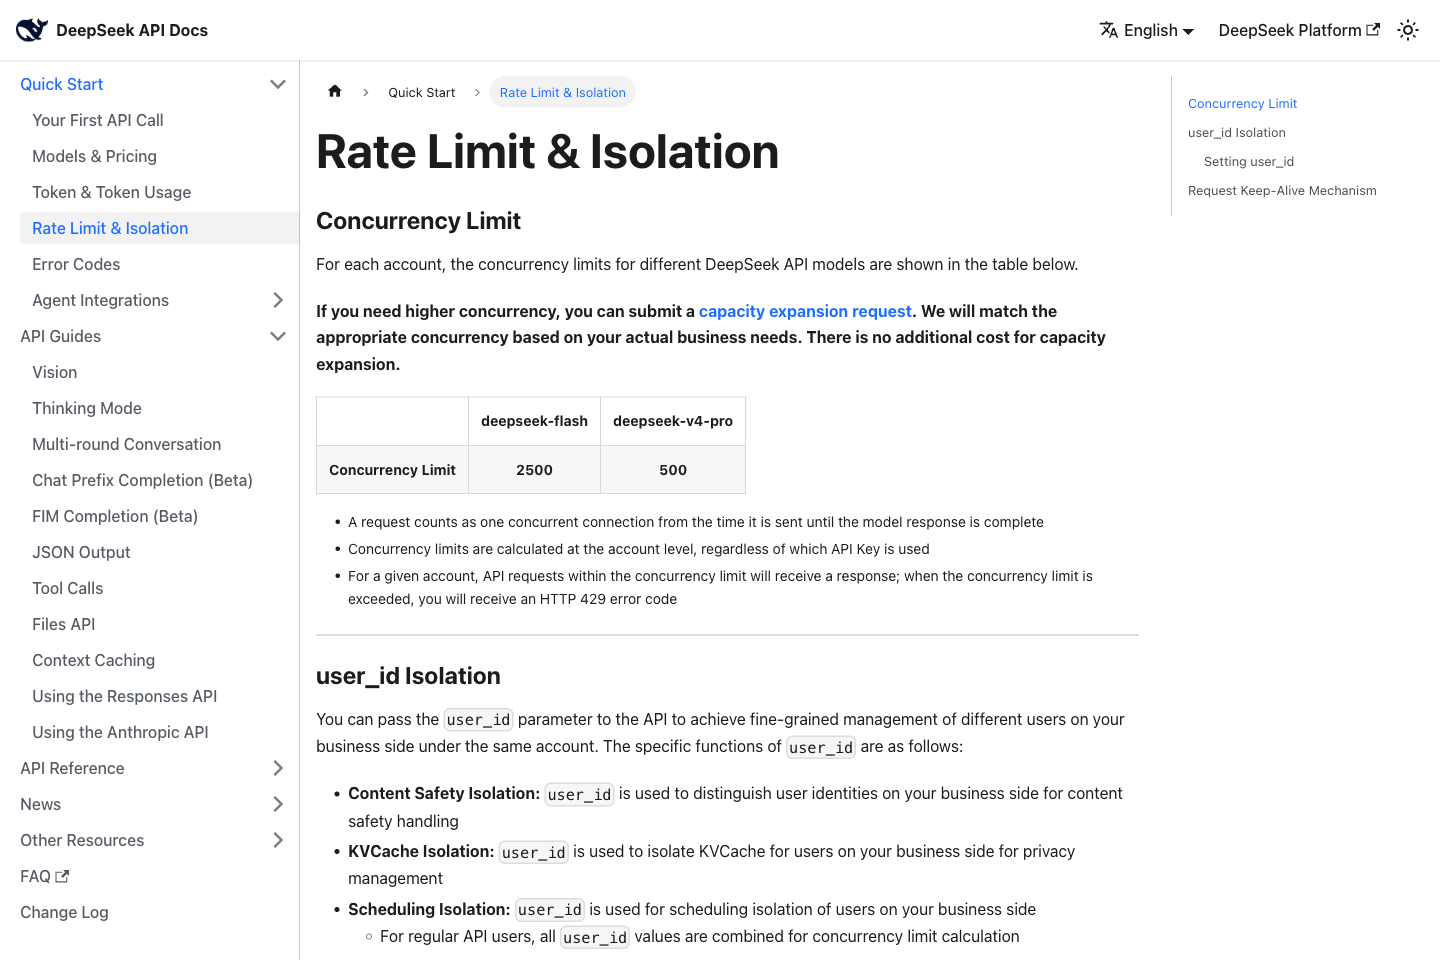The width and height of the screenshot is (1440, 960).
Task: Open the DeepSeek Platform external link
Action: tap(1299, 30)
